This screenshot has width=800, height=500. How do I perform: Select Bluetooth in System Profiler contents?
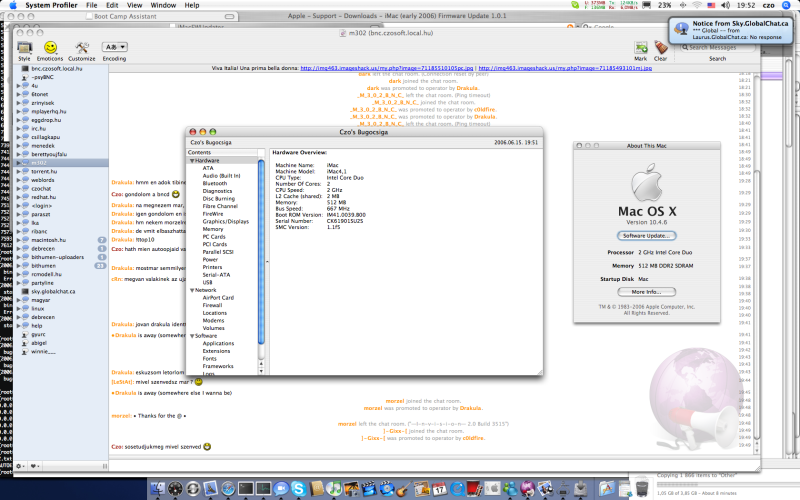point(215,183)
